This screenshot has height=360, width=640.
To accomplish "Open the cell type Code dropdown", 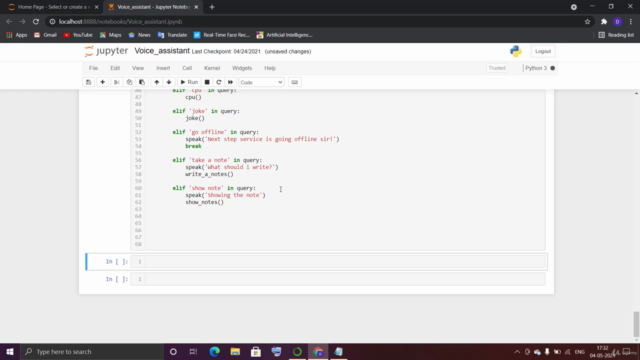I will coord(261,82).
